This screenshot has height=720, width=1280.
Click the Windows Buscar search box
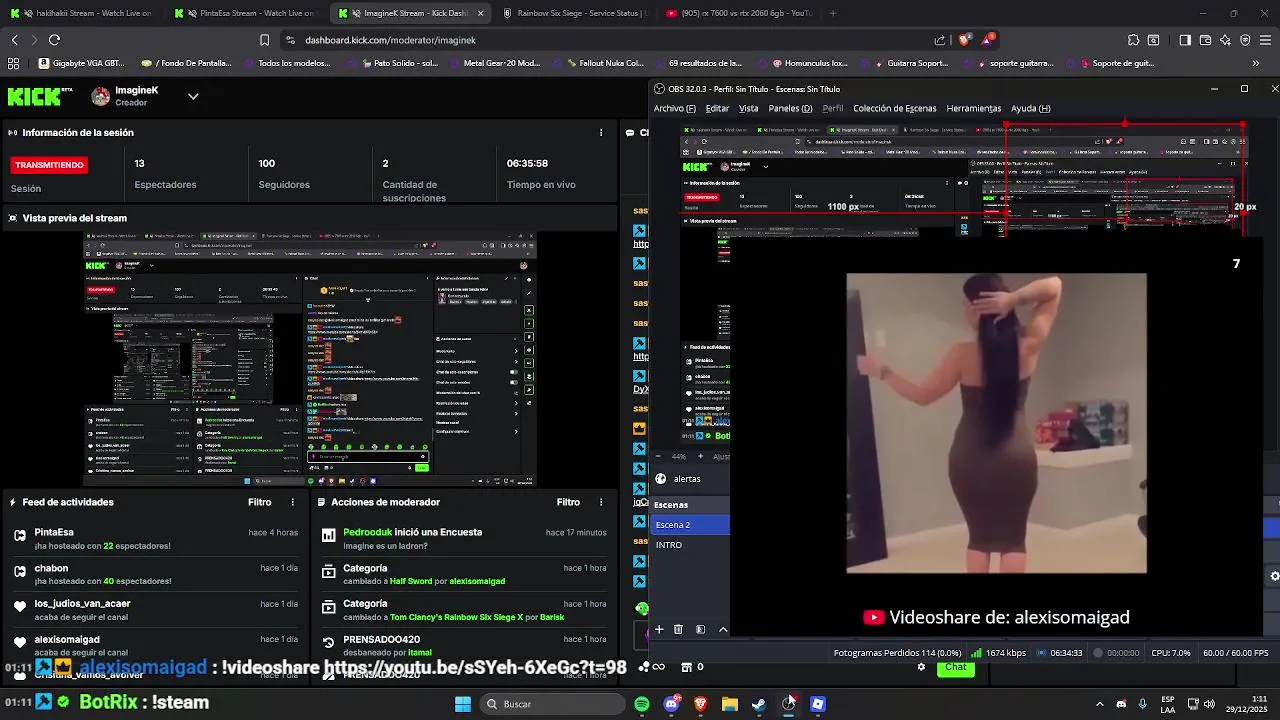(552, 704)
